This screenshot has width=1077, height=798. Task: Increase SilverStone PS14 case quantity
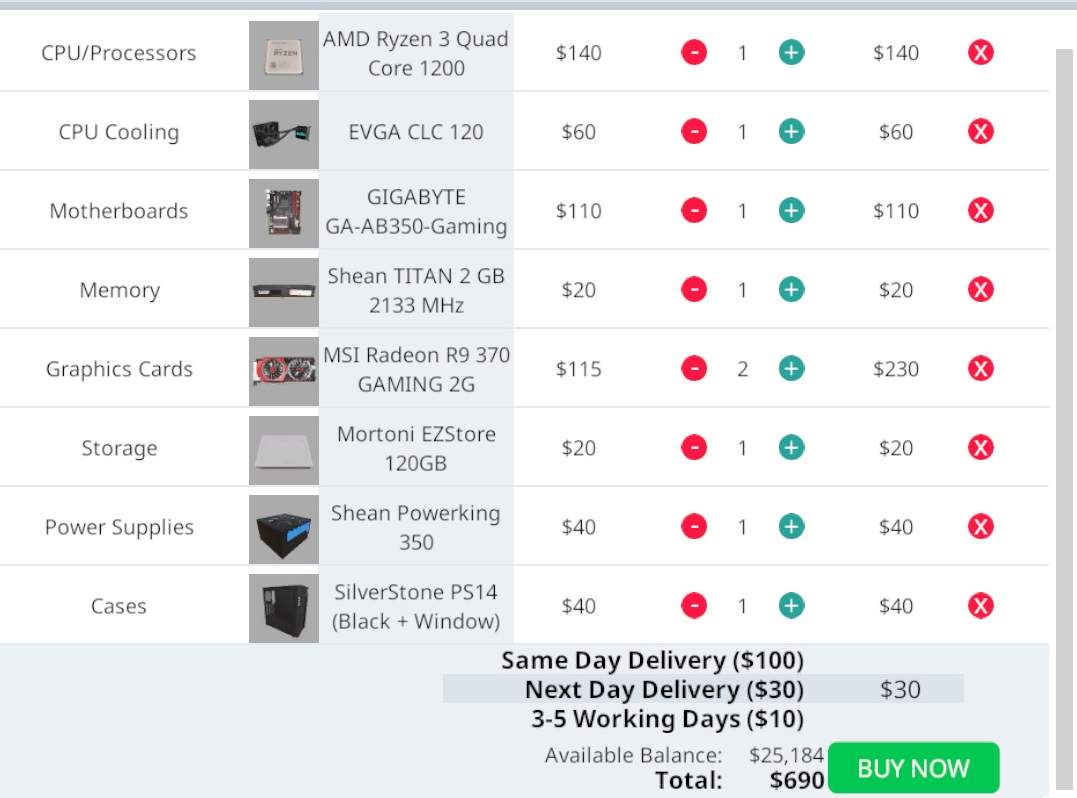click(x=791, y=605)
